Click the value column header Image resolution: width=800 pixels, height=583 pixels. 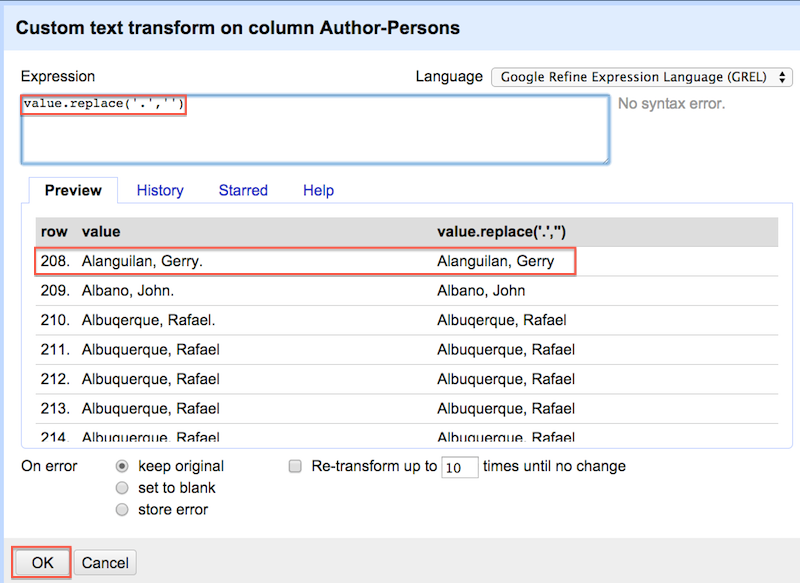coord(101,232)
